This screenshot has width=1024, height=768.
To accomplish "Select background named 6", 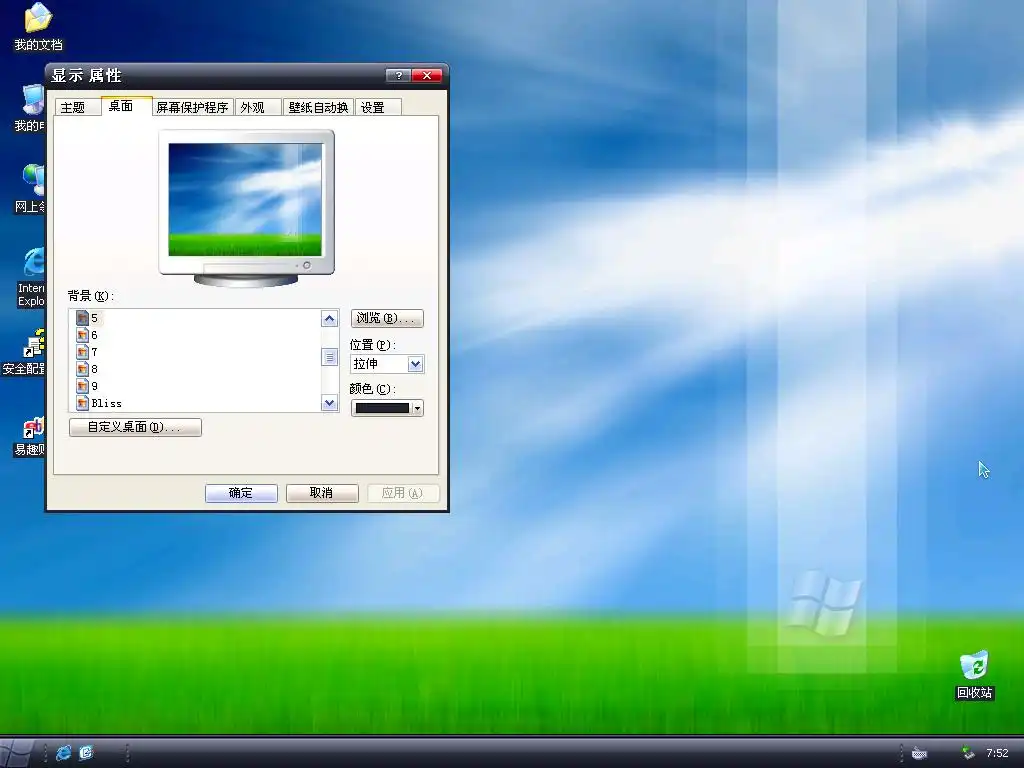I will pyautogui.click(x=95, y=335).
